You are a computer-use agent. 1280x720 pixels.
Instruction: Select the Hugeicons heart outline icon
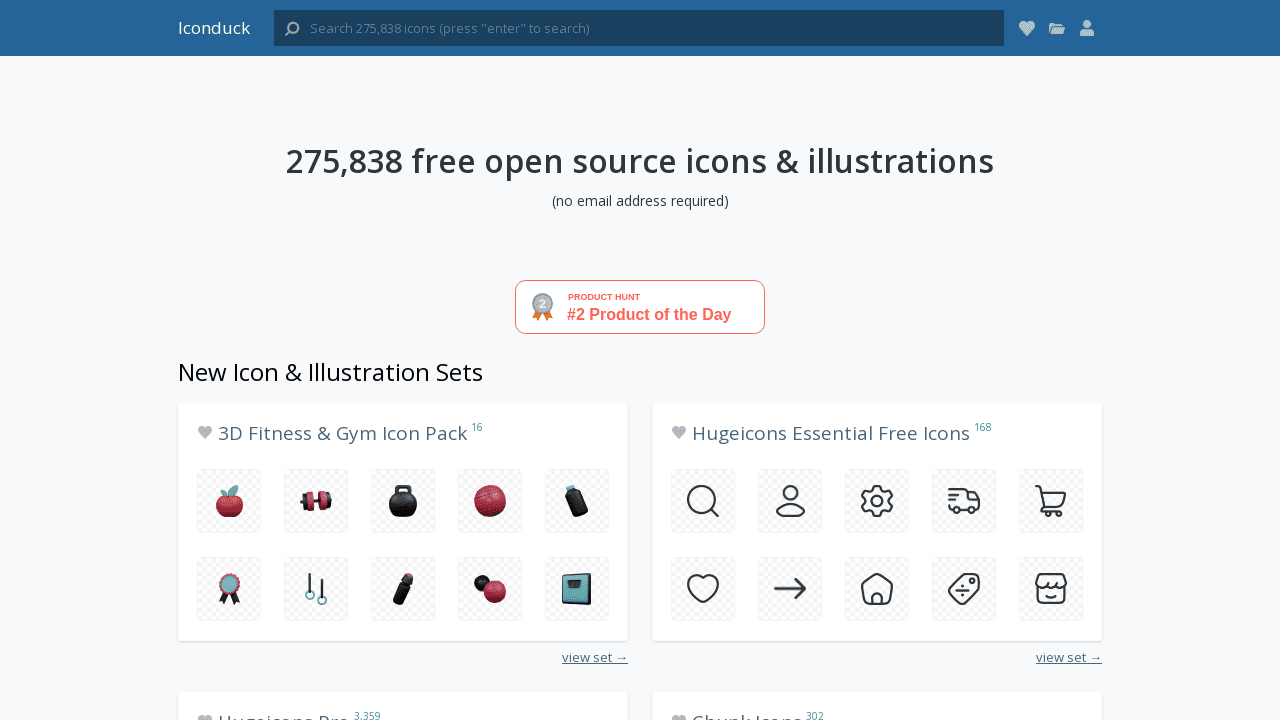click(703, 589)
